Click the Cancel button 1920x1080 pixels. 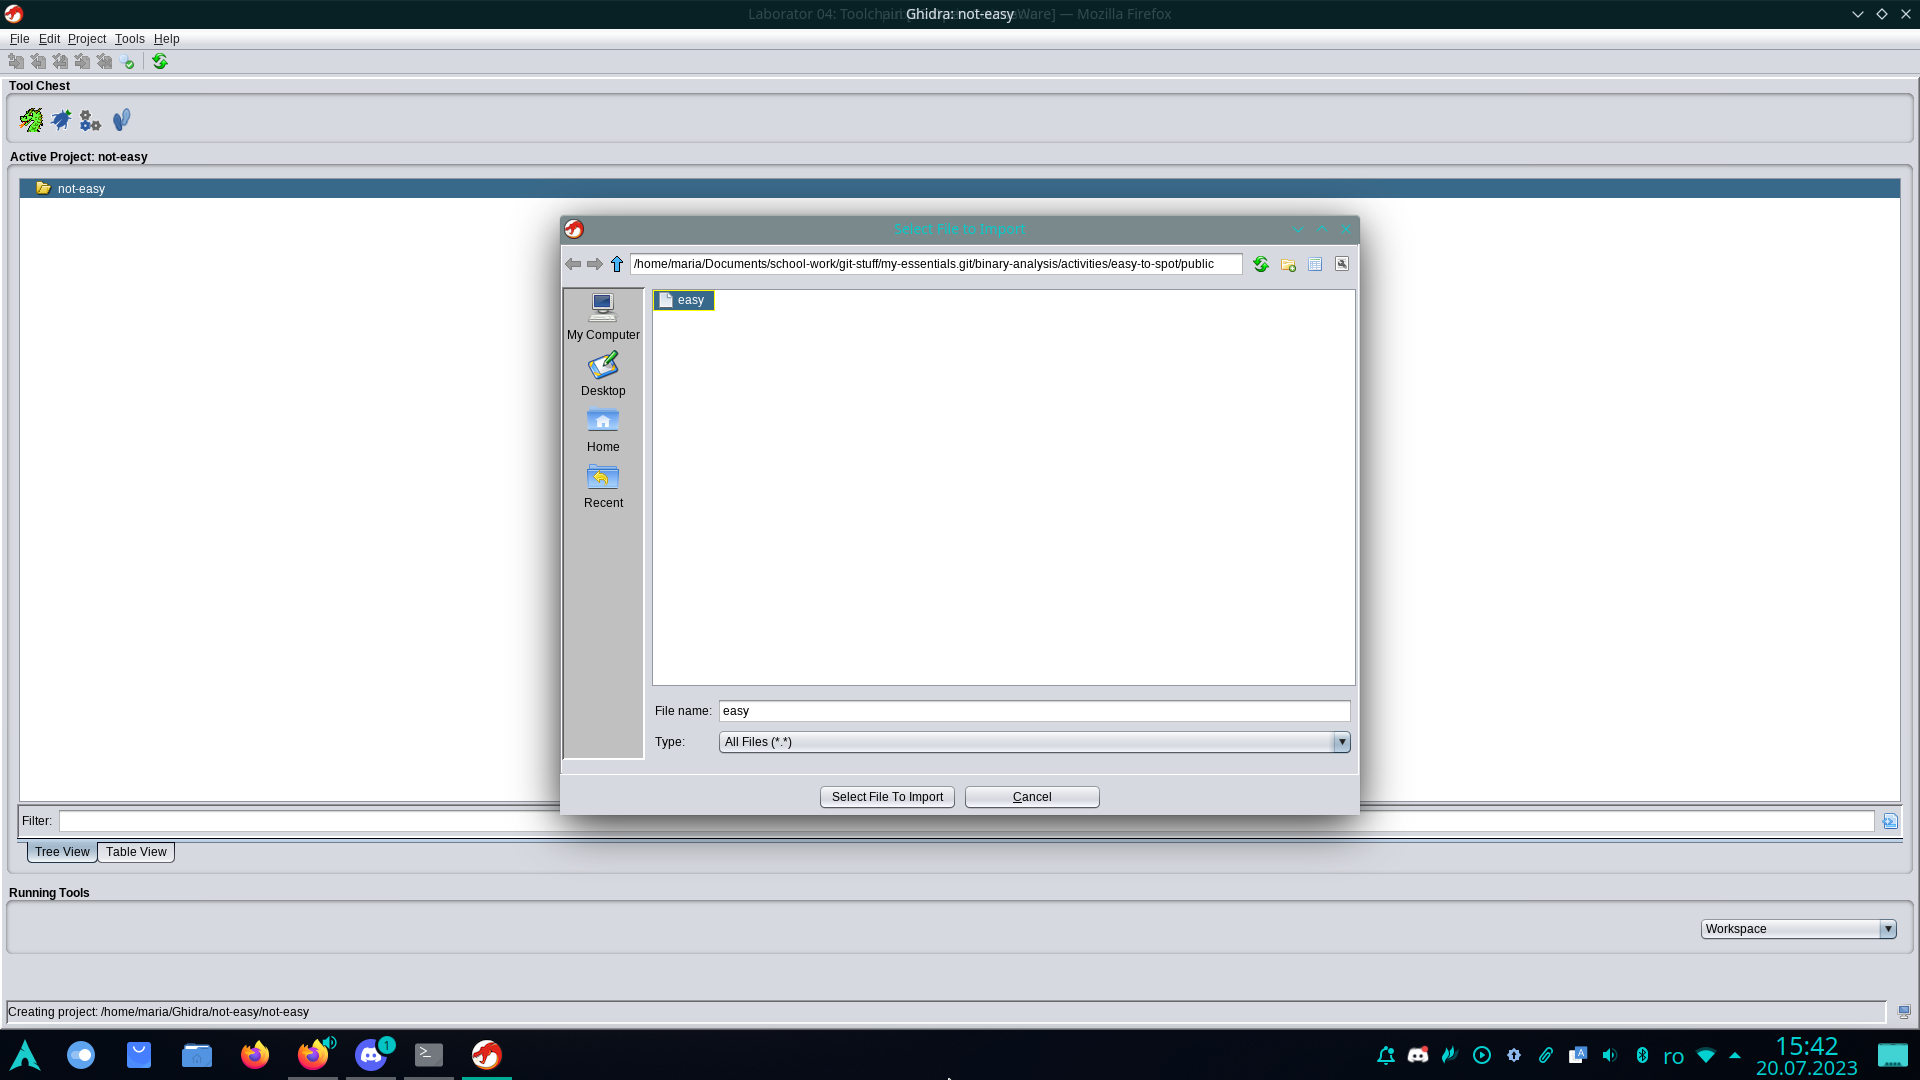point(1031,795)
